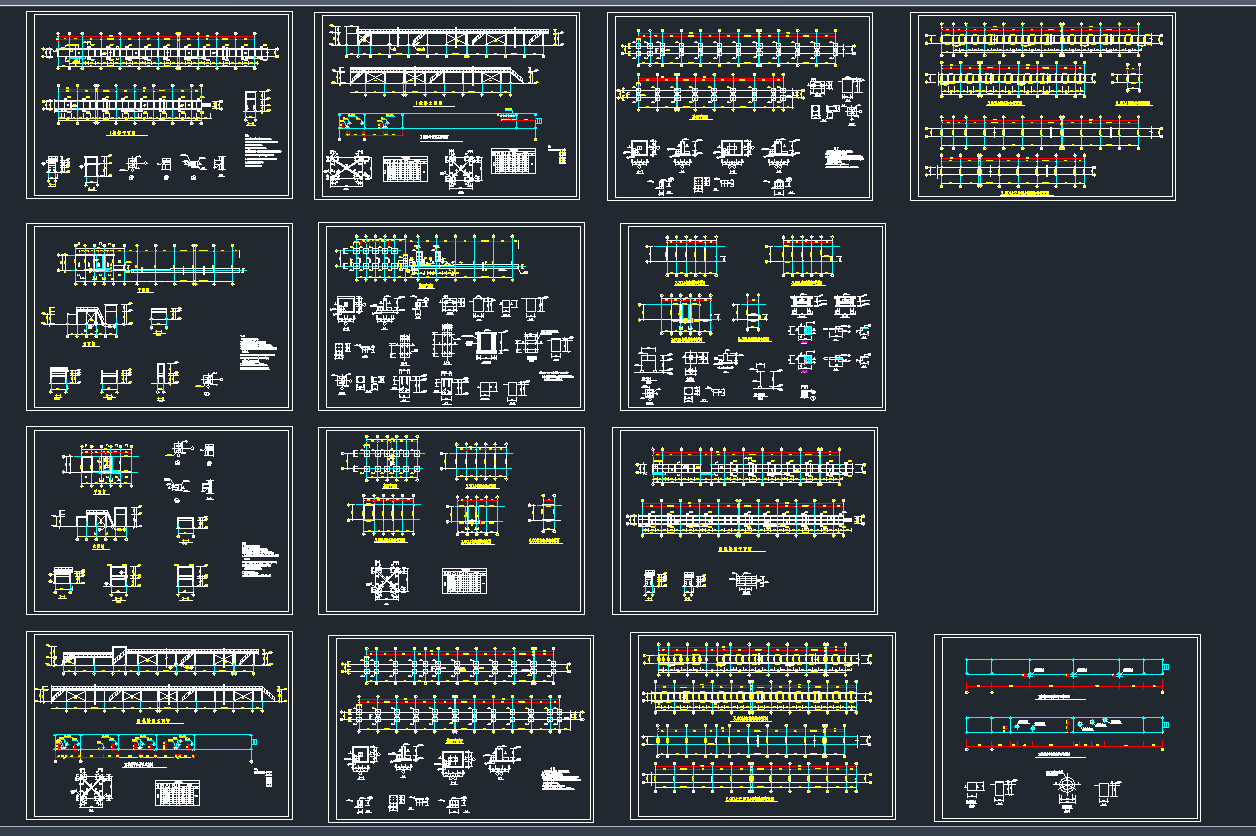Screen dimensions: 1256x836
Task: Select the first sheet in the third row
Action: [159, 521]
